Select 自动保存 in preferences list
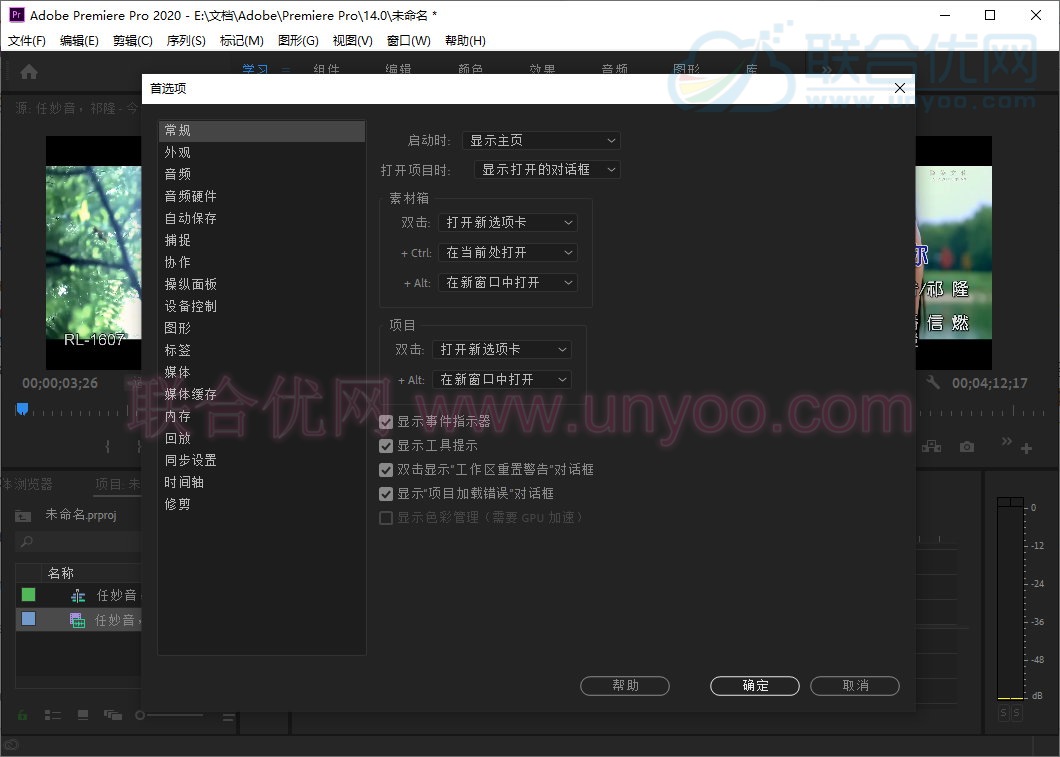1060x757 pixels. (x=191, y=218)
